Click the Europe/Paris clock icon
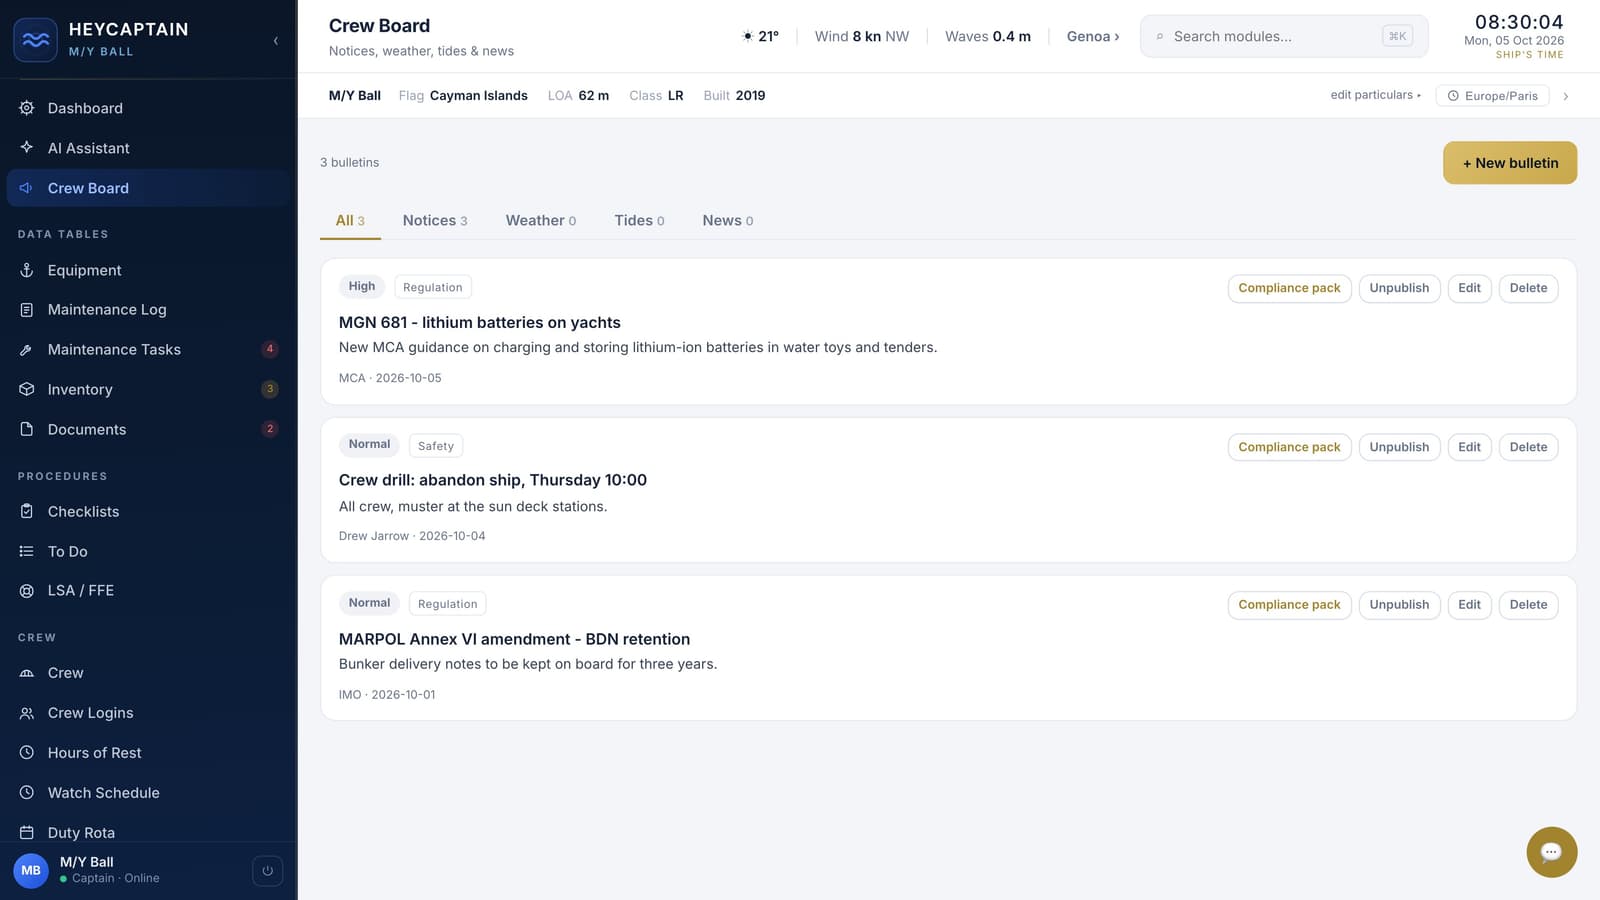Screen dimensions: 1600x900 [x=1453, y=96]
